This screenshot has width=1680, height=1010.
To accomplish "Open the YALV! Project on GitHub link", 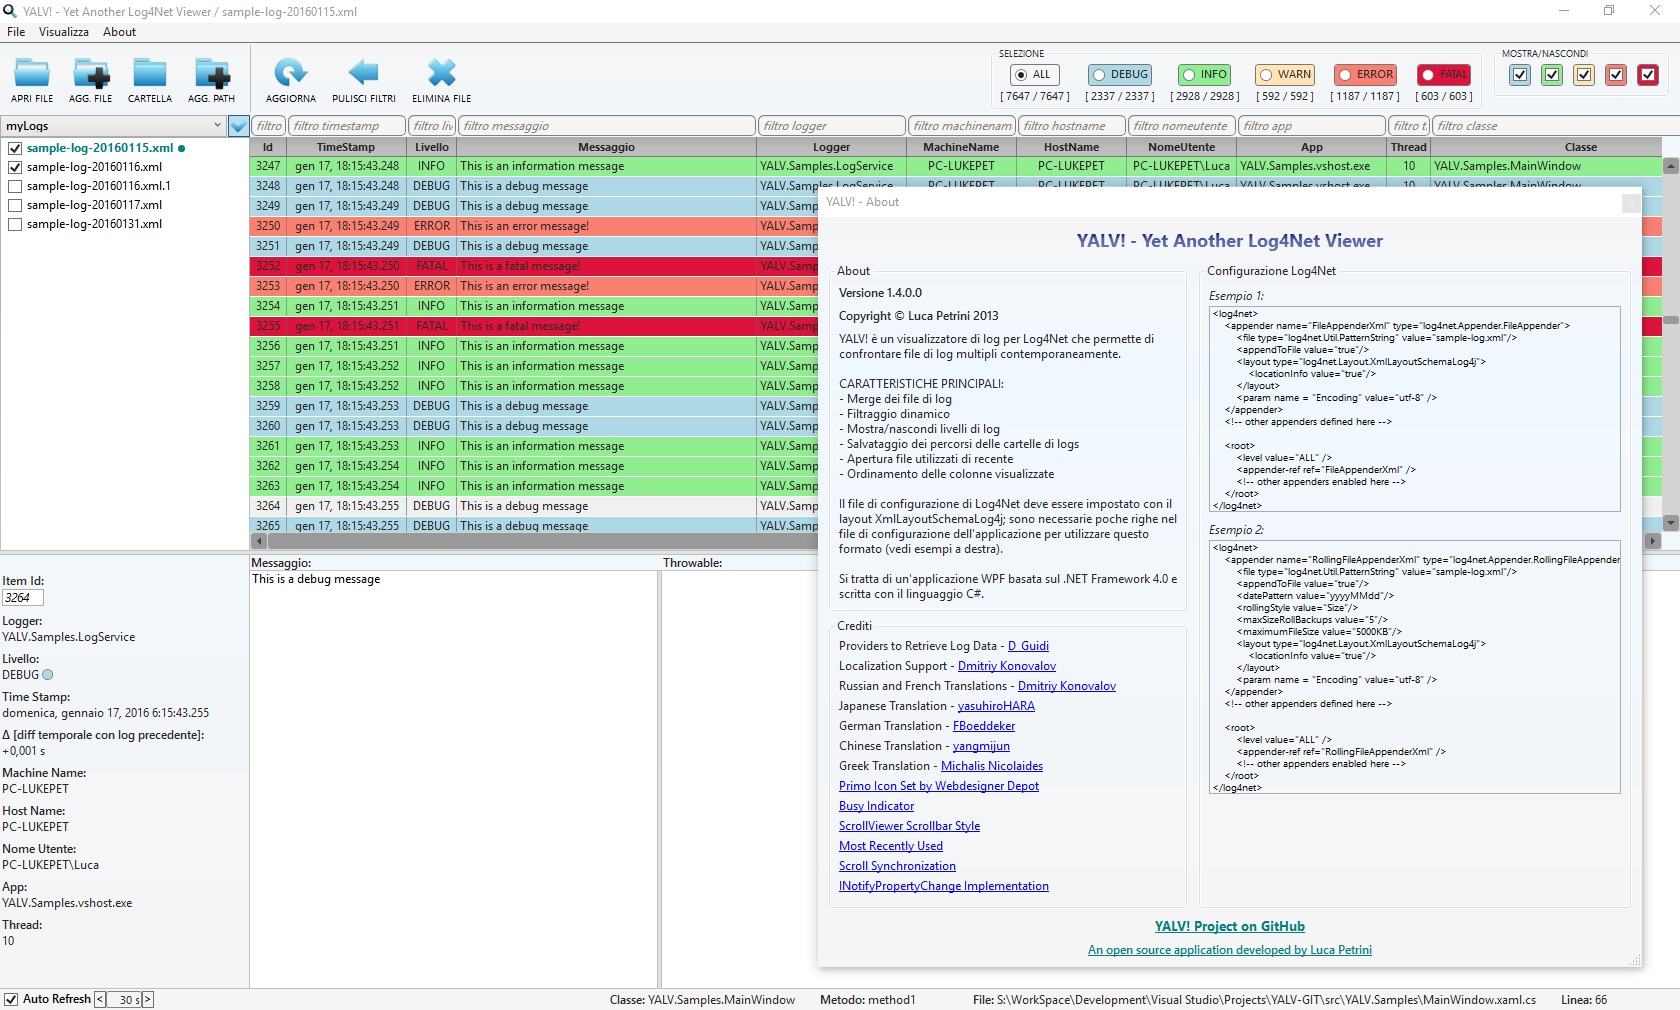I will pos(1230,927).
